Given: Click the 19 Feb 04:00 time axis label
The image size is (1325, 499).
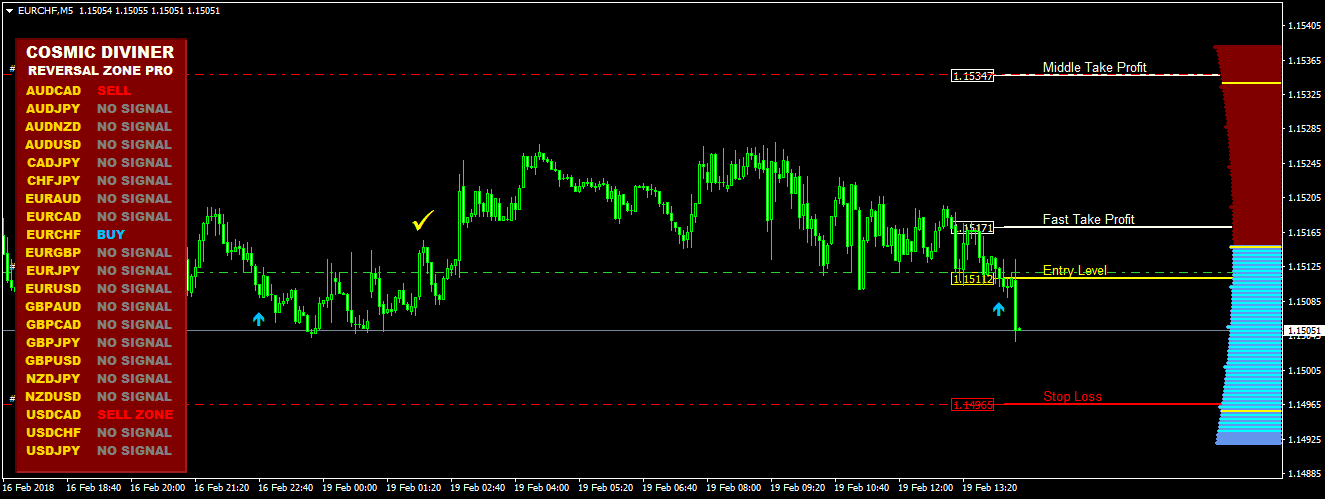Looking at the screenshot, I should click(541, 488).
